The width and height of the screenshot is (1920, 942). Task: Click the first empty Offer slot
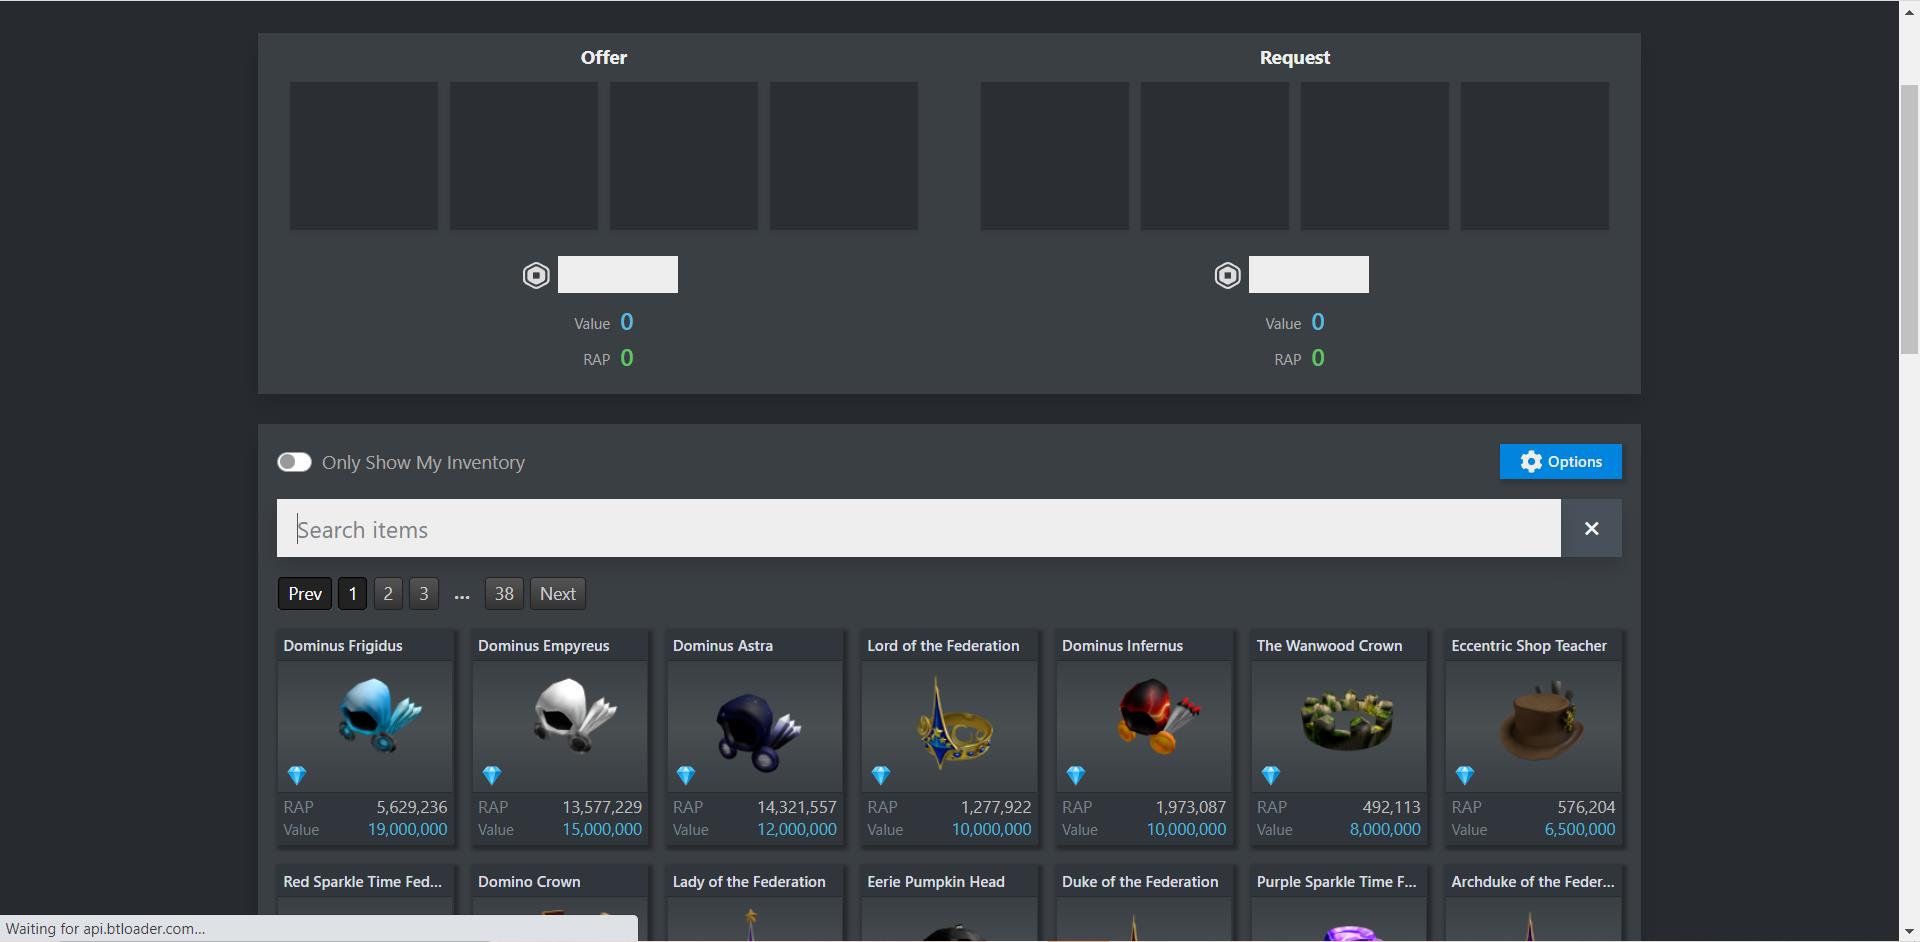(x=364, y=156)
